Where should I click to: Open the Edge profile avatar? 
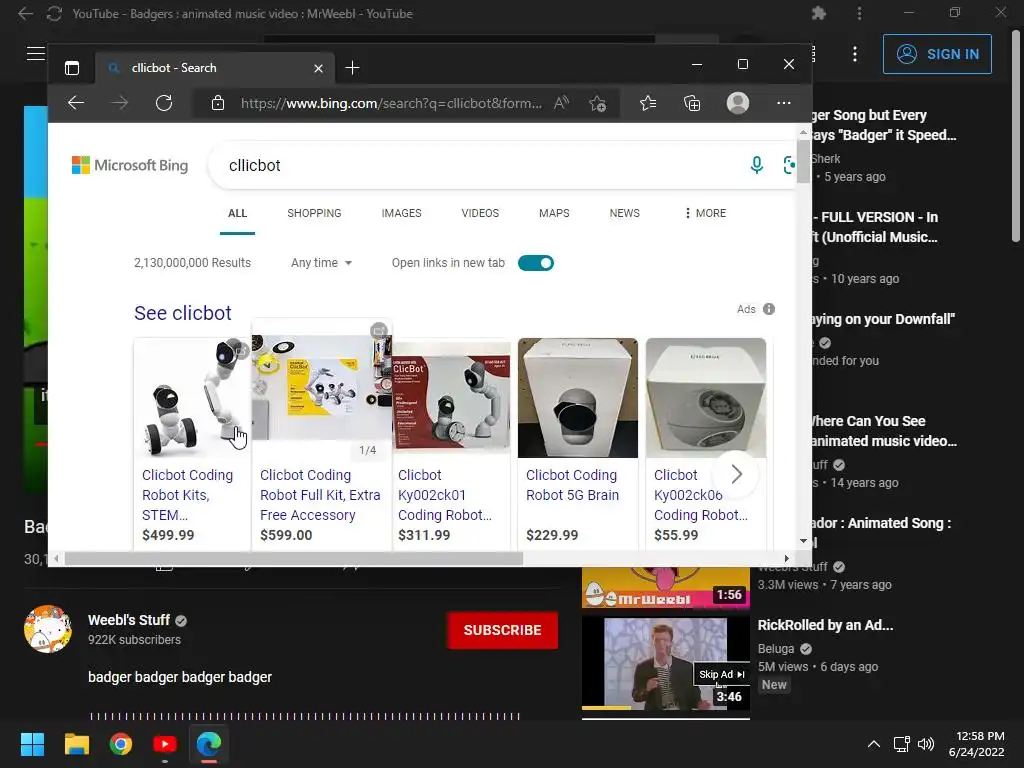[738, 103]
